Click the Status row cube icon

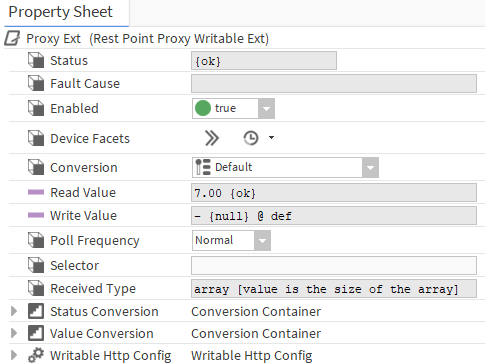pyautogui.click(x=36, y=60)
